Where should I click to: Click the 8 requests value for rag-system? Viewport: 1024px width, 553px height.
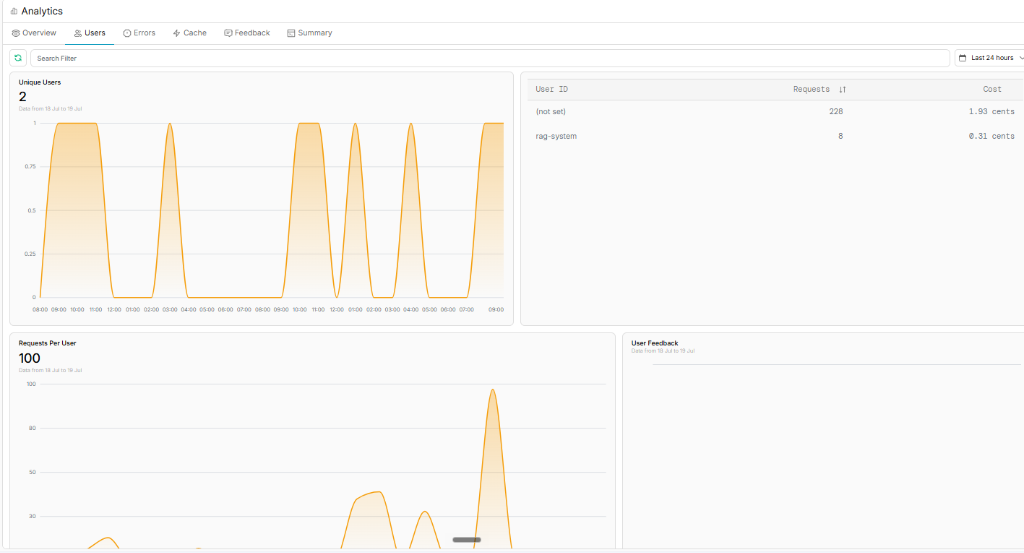point(840,136)
